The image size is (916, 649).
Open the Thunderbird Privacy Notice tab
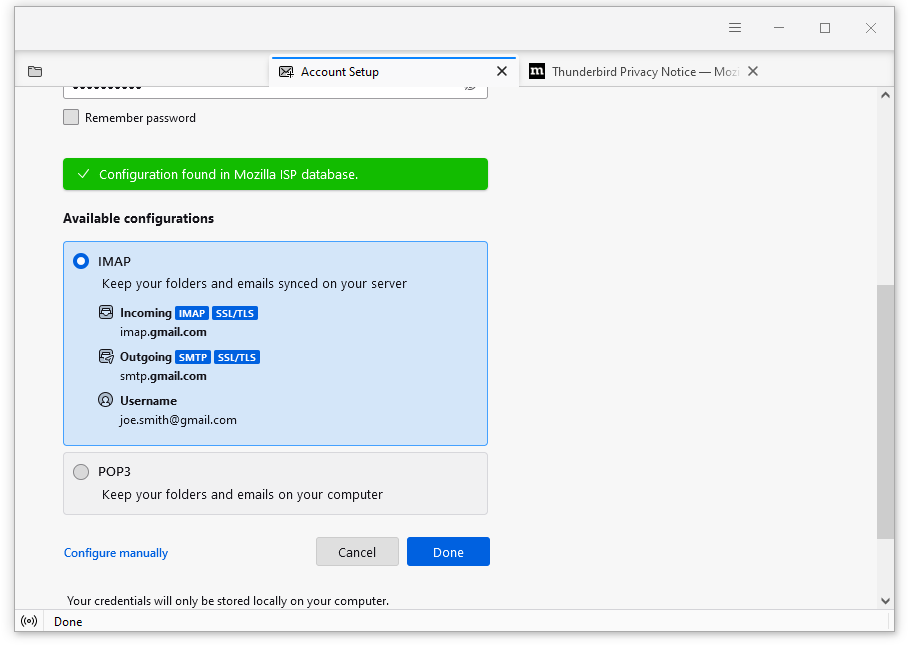pos(640,71)
